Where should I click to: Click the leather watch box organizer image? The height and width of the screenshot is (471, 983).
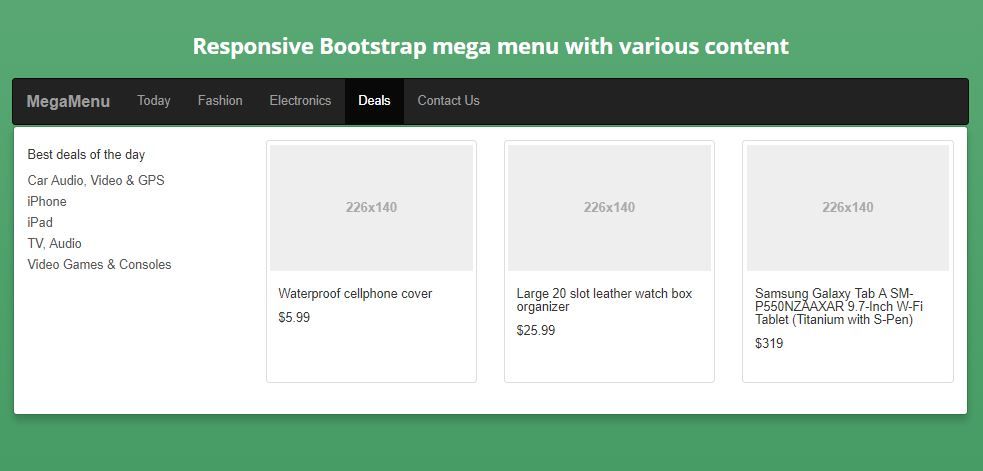coord(609,208)
